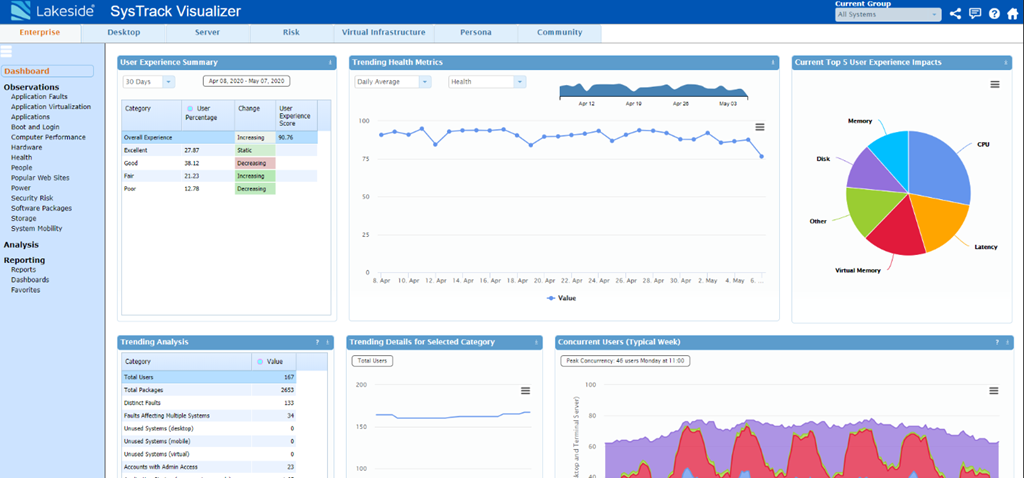Image resolution: width=1024 pixels, height=478 pixels.
Task: Open the help question mark icon
Action: (x=994, y=14)
